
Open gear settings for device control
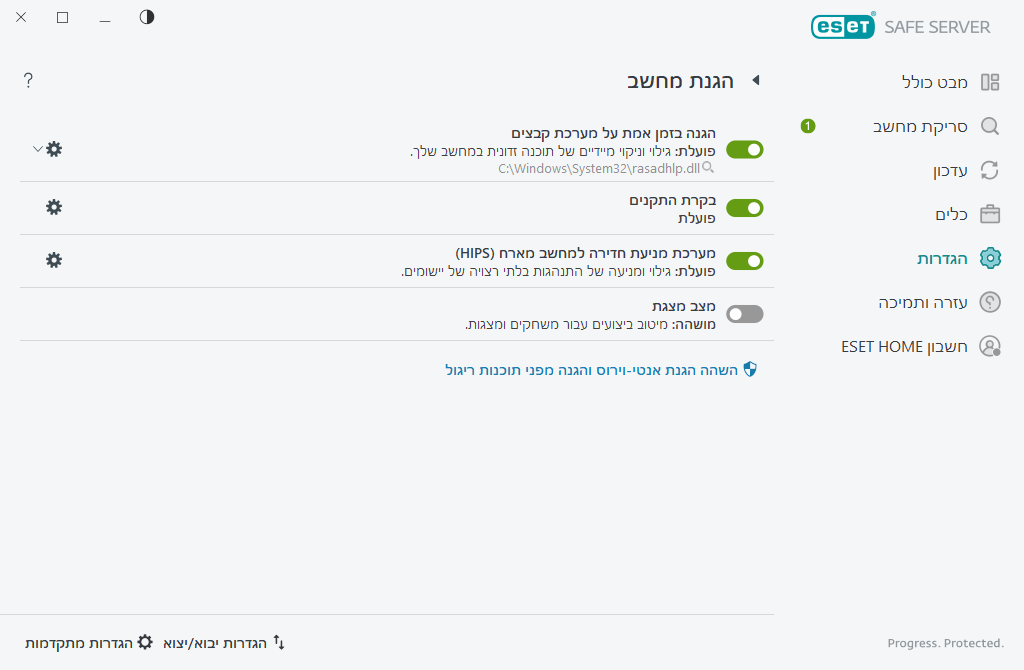pyautogui.click(x=54, y=207)
